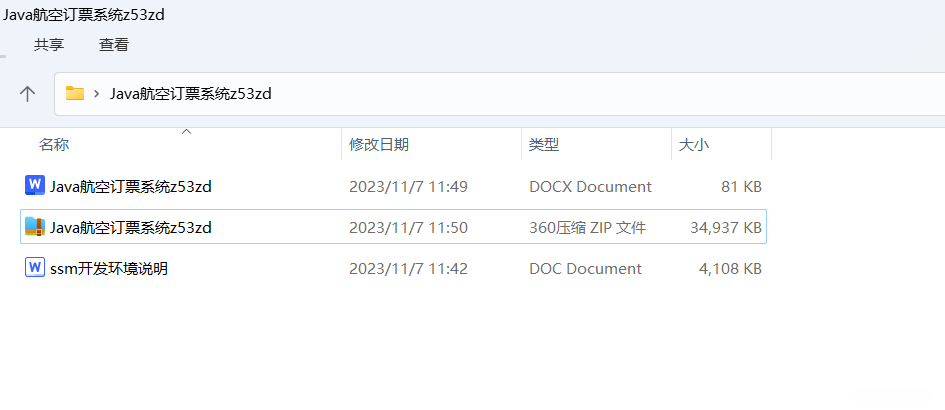Select the DOCX Word file icon

pyautogui.click(x=35, y=186)
